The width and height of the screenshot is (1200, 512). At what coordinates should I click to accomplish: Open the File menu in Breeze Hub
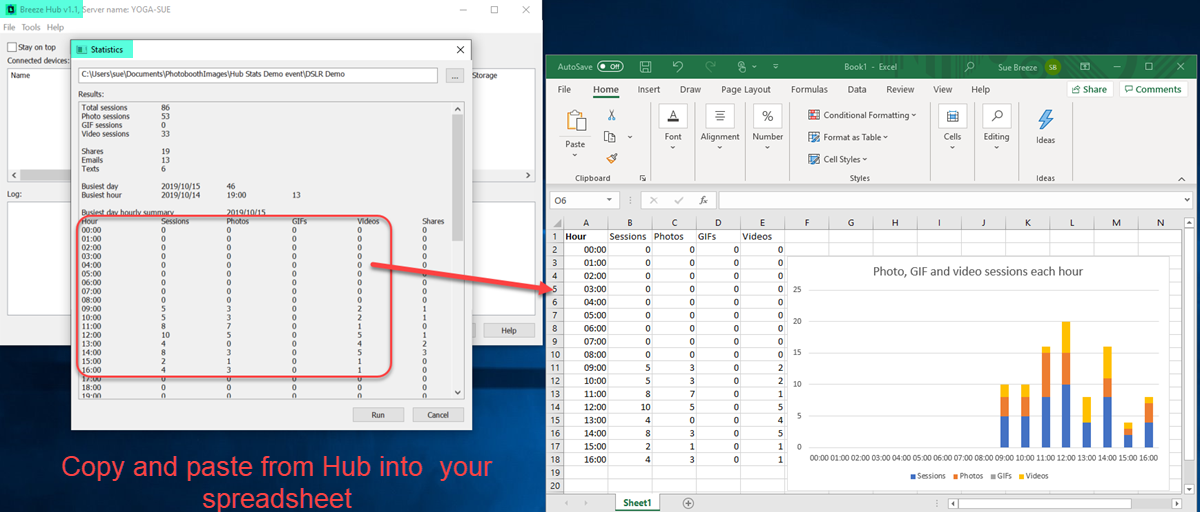click(x=9, y=27)
